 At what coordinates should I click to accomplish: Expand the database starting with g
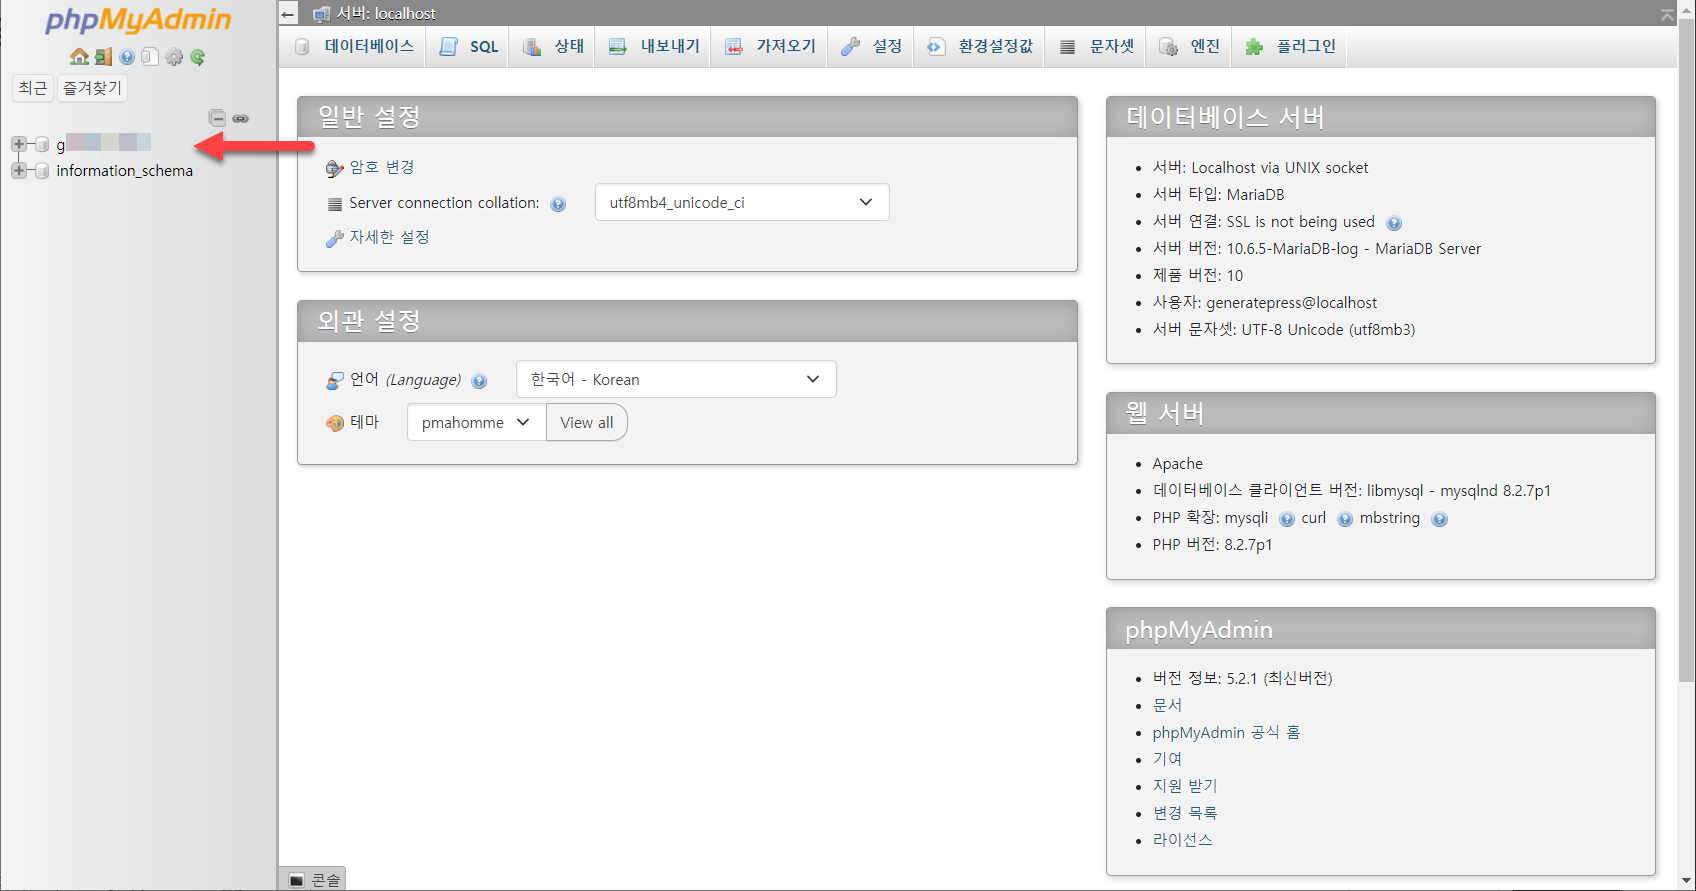18,144
